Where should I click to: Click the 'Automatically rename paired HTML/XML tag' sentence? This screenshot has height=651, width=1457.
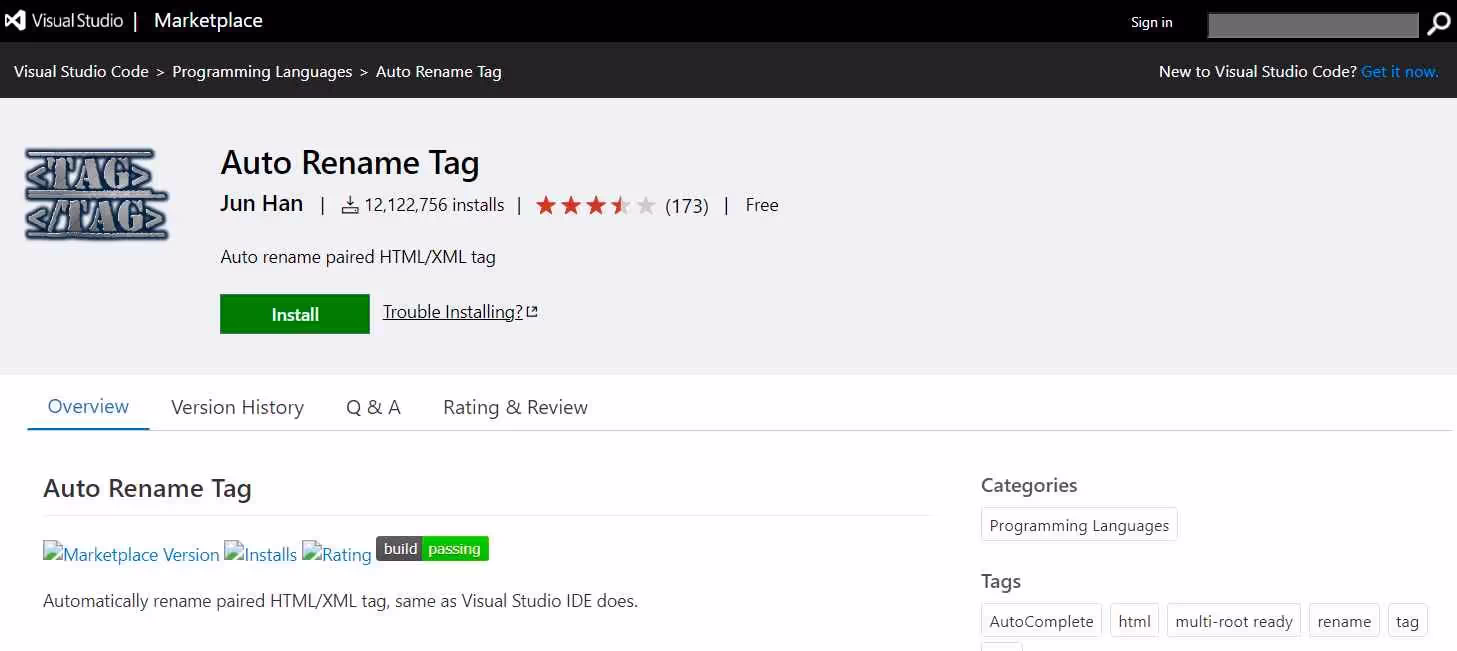340,601
